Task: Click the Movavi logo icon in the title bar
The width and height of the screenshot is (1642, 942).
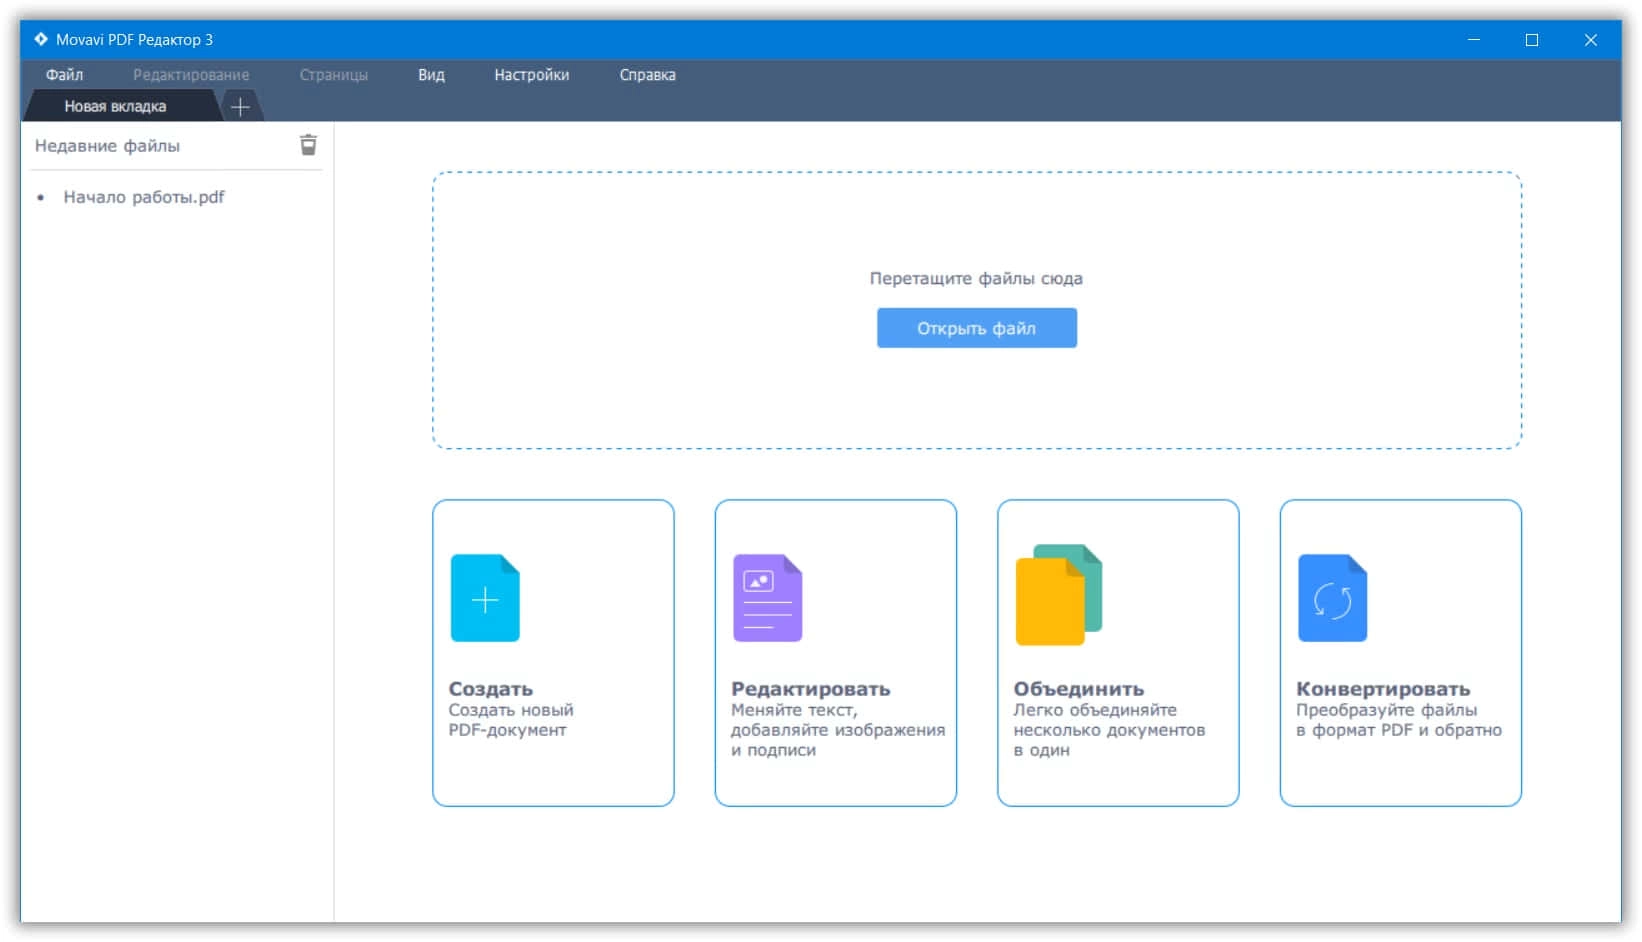Action: [x=41, y=39]
